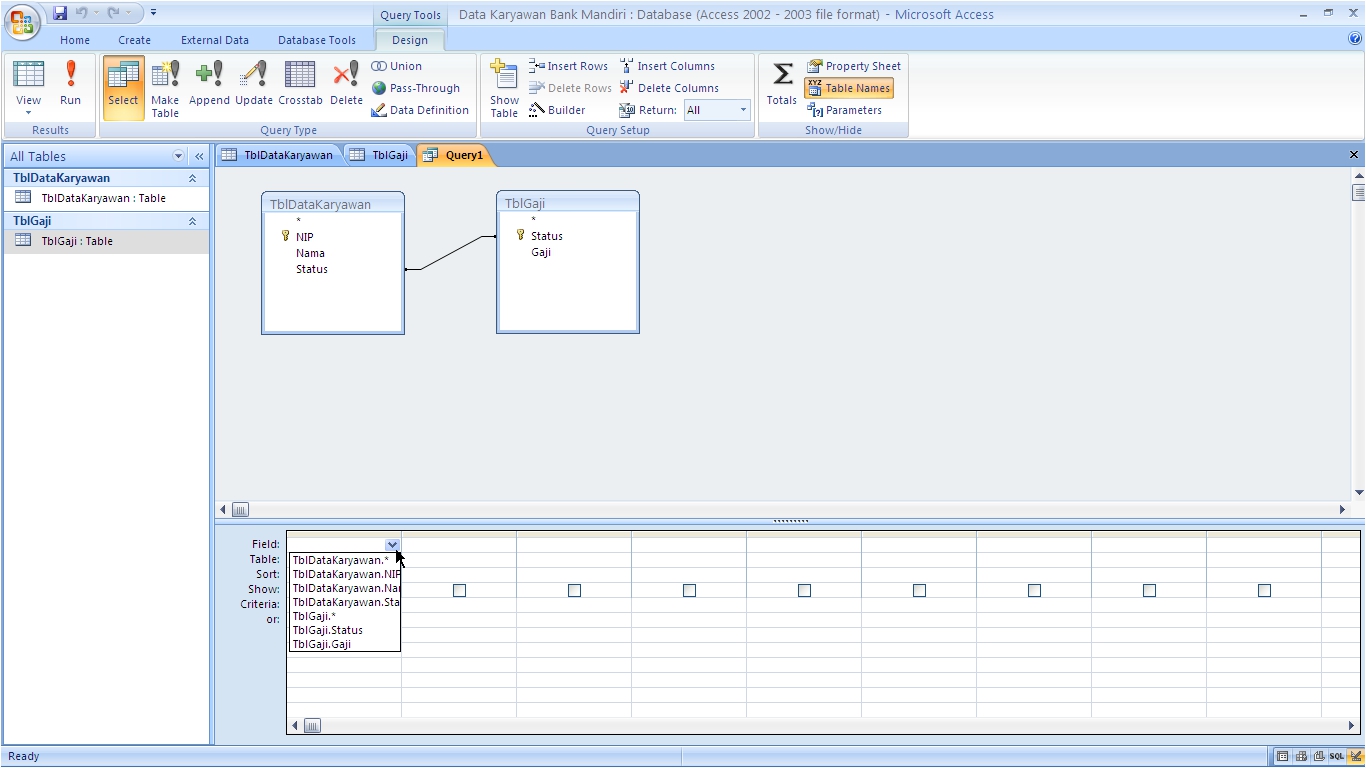Toggle Show checkbox in fifth grid column
Screen dimensions: 1366x768
pyautogui.click(x=804, y=590)
